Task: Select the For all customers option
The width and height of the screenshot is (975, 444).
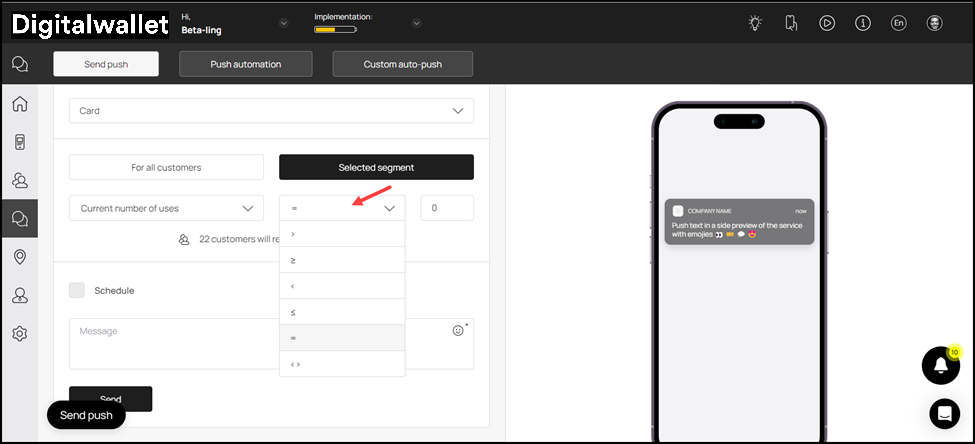Action: (x=166, y=167)
